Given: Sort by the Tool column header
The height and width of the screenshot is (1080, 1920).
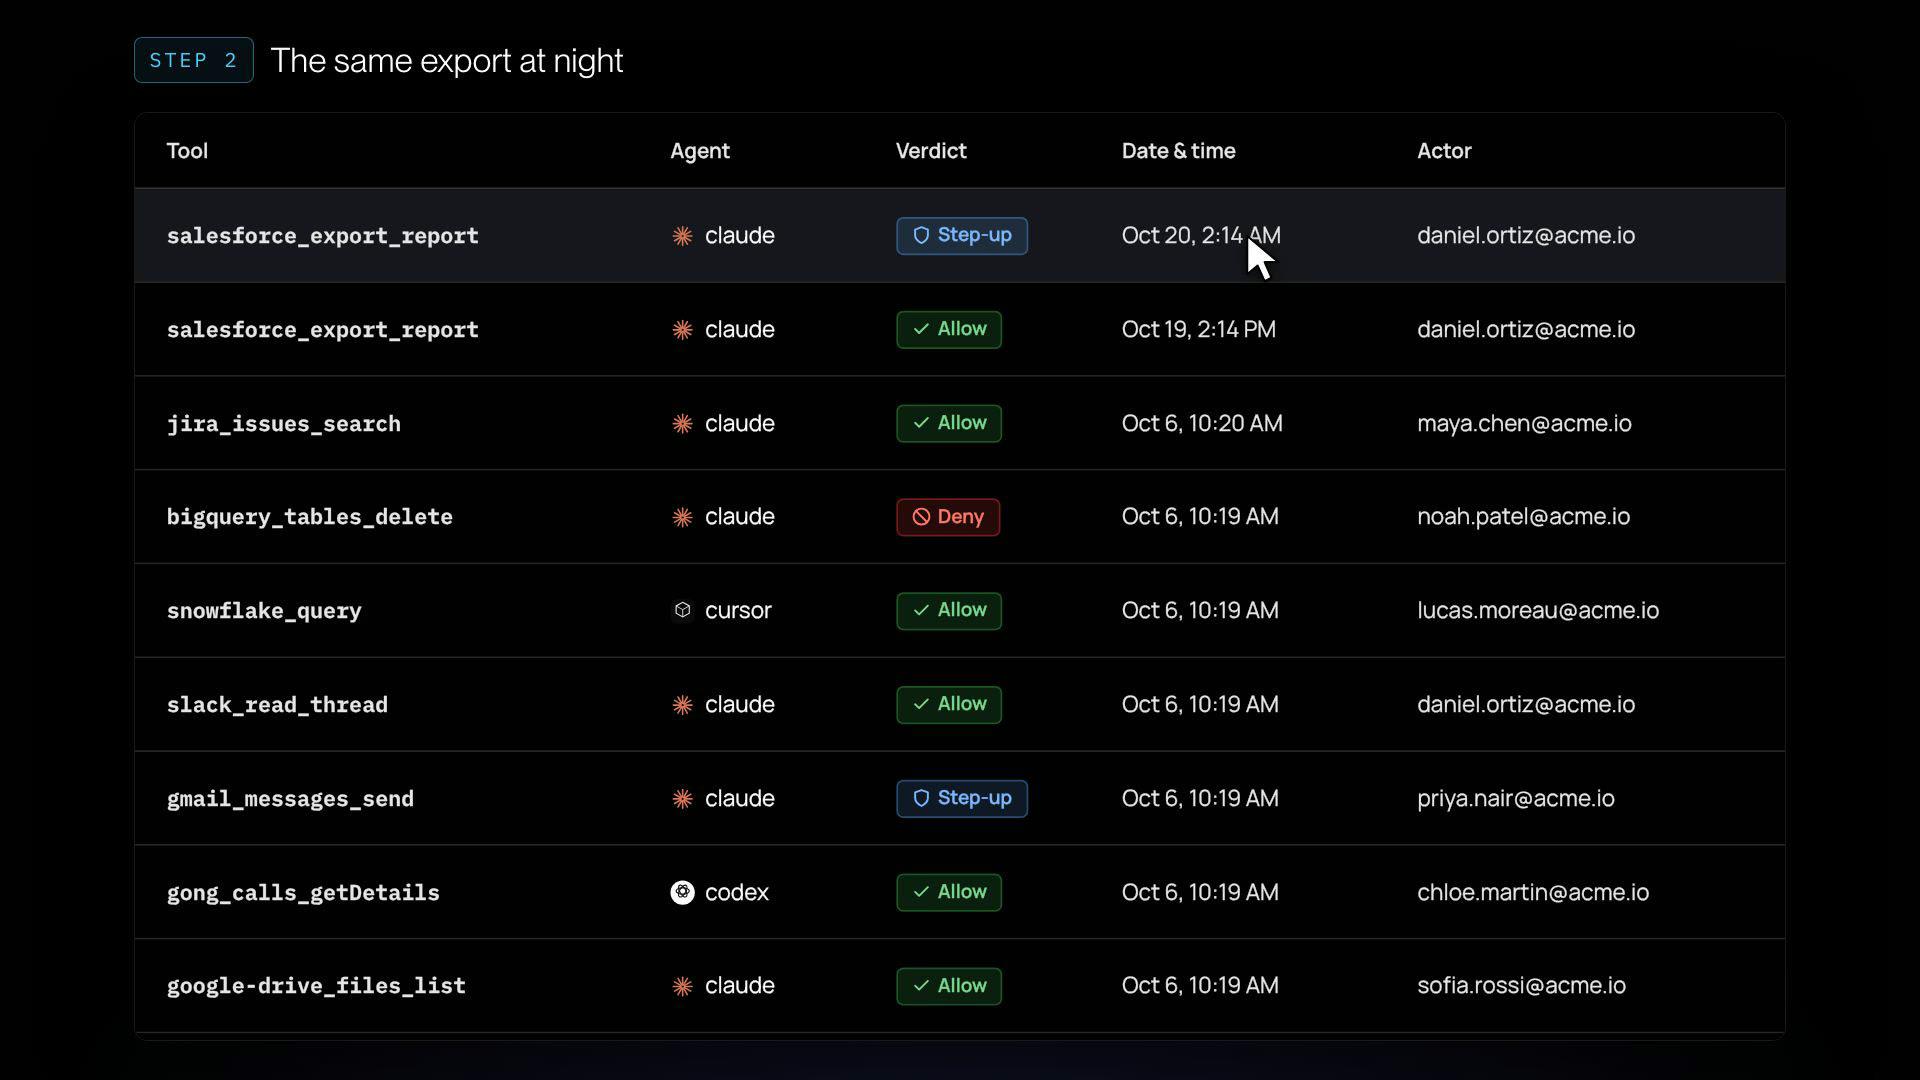Looking at the screenshot, I should (x=187, y=151).
